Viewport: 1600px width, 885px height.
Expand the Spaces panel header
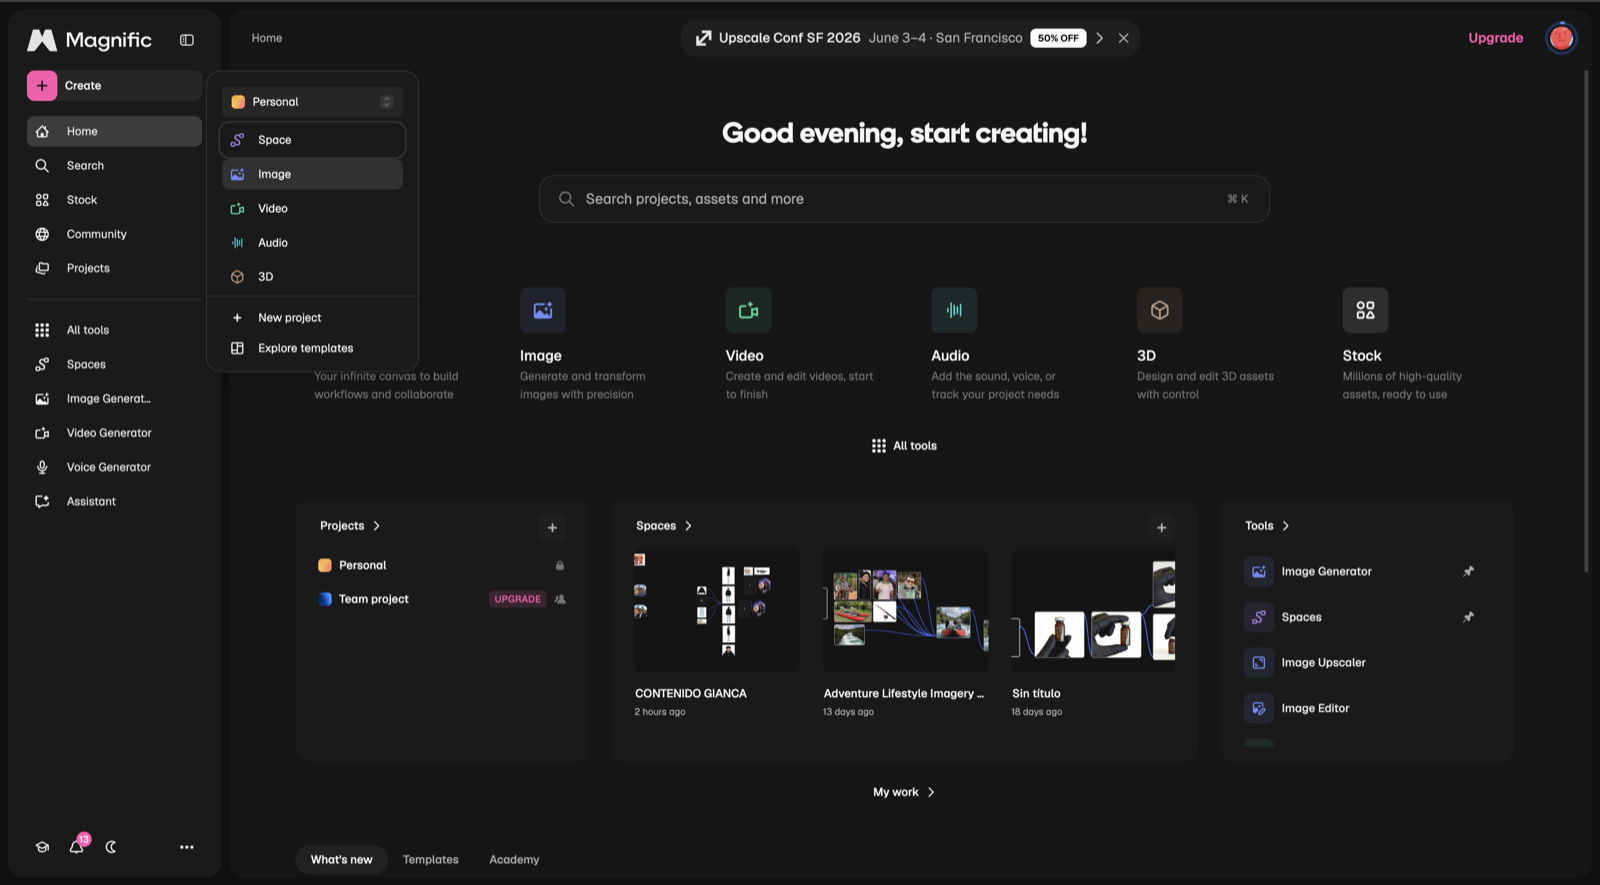pos(664,526)
